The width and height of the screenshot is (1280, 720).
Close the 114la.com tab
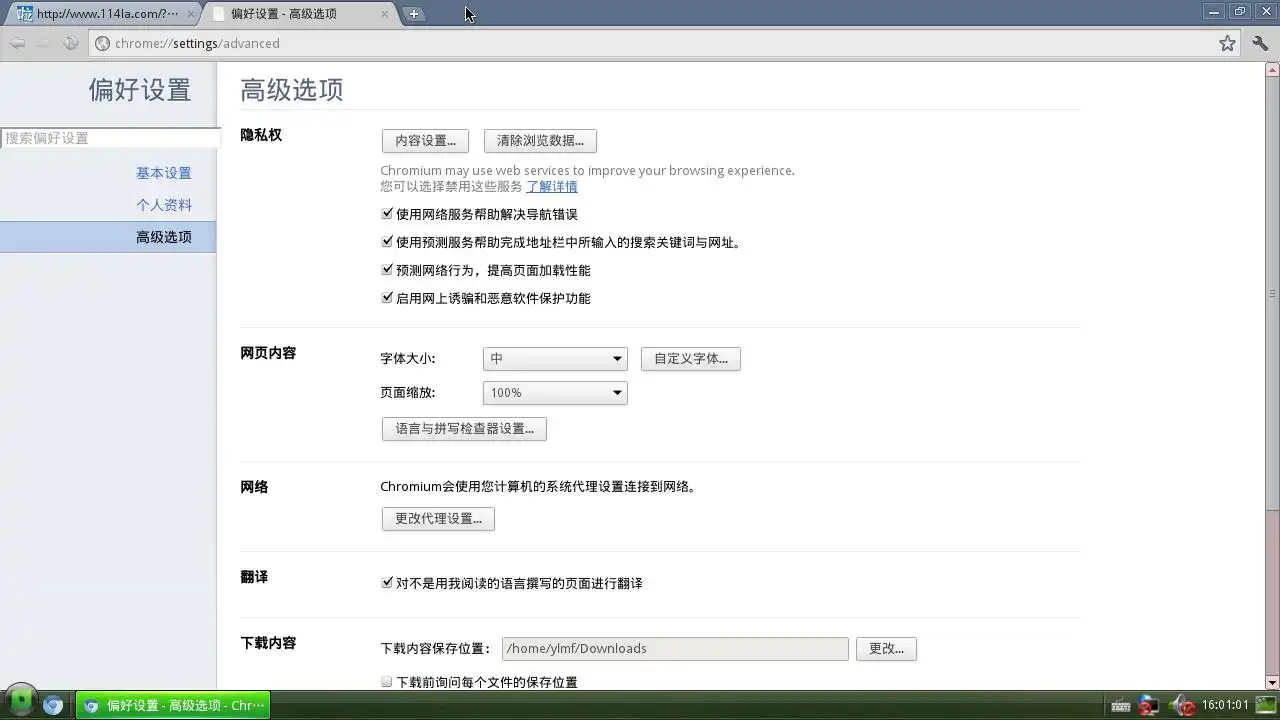(191, 14)
